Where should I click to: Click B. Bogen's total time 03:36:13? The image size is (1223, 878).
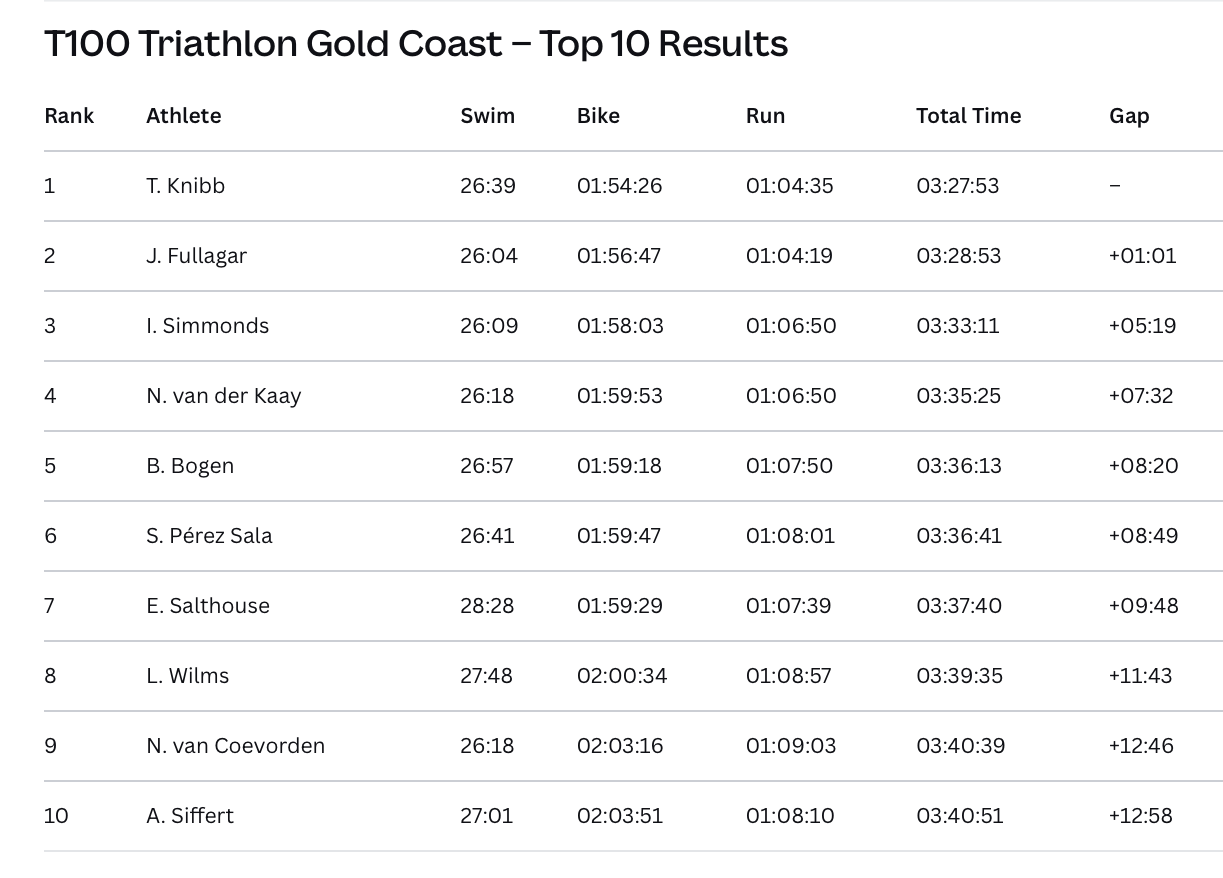[958, 466]
